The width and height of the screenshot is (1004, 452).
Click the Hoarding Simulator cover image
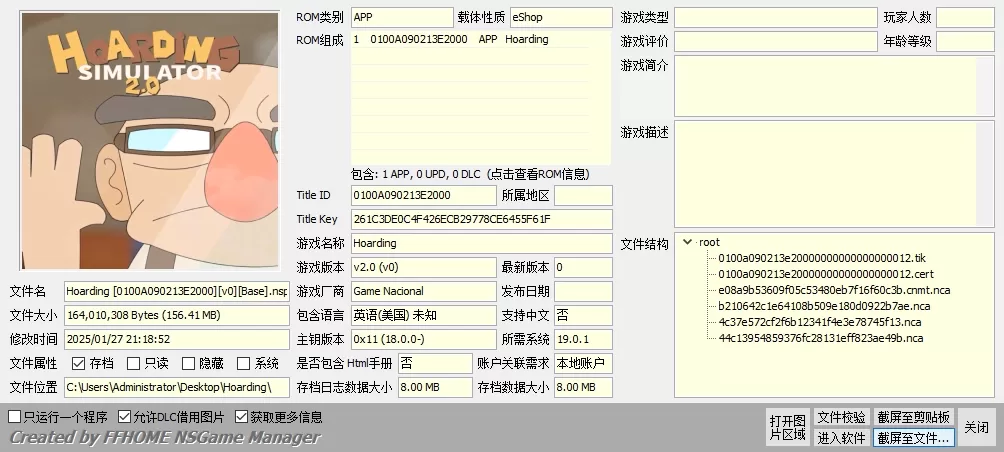[x=150, y=140]
